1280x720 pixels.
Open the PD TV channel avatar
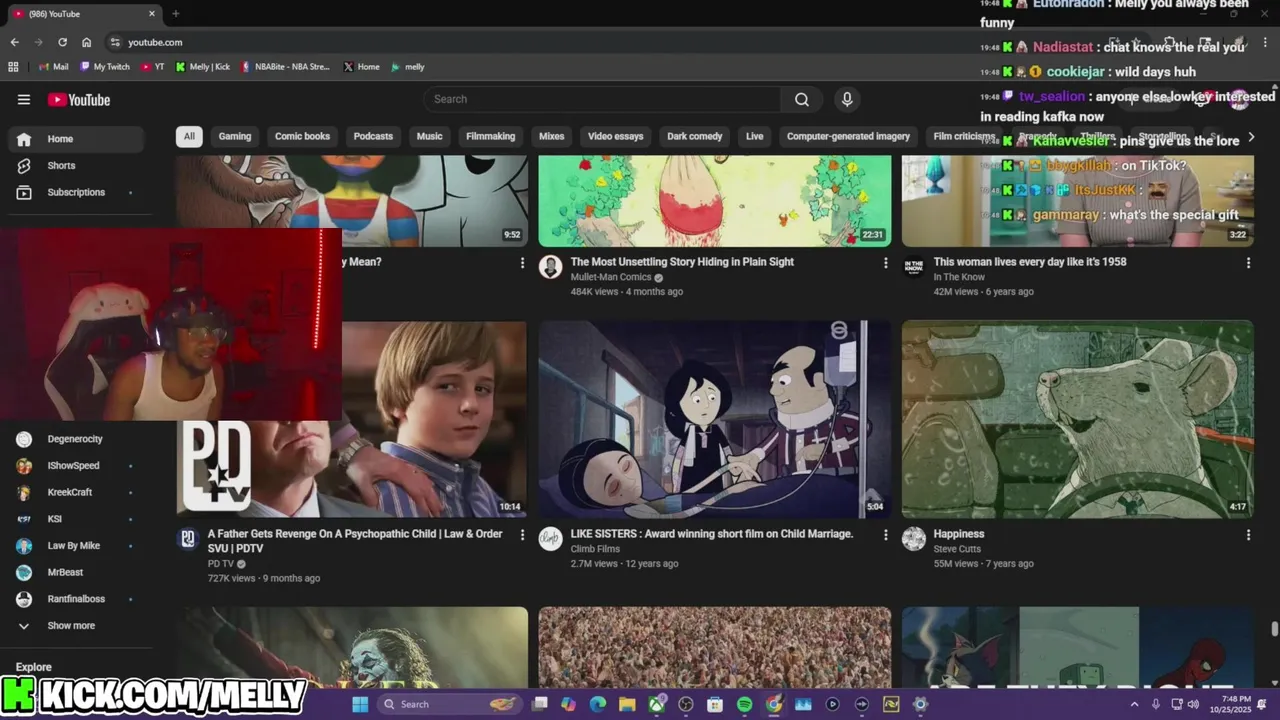click(x=188, y=539)
